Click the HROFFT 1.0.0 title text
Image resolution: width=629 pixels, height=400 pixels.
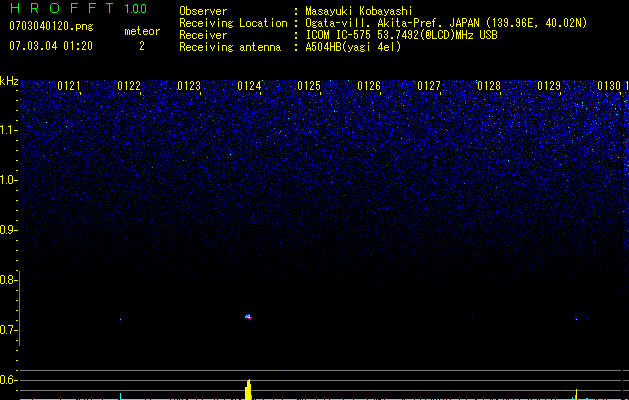pyautogui.click(x=78, y=8)
